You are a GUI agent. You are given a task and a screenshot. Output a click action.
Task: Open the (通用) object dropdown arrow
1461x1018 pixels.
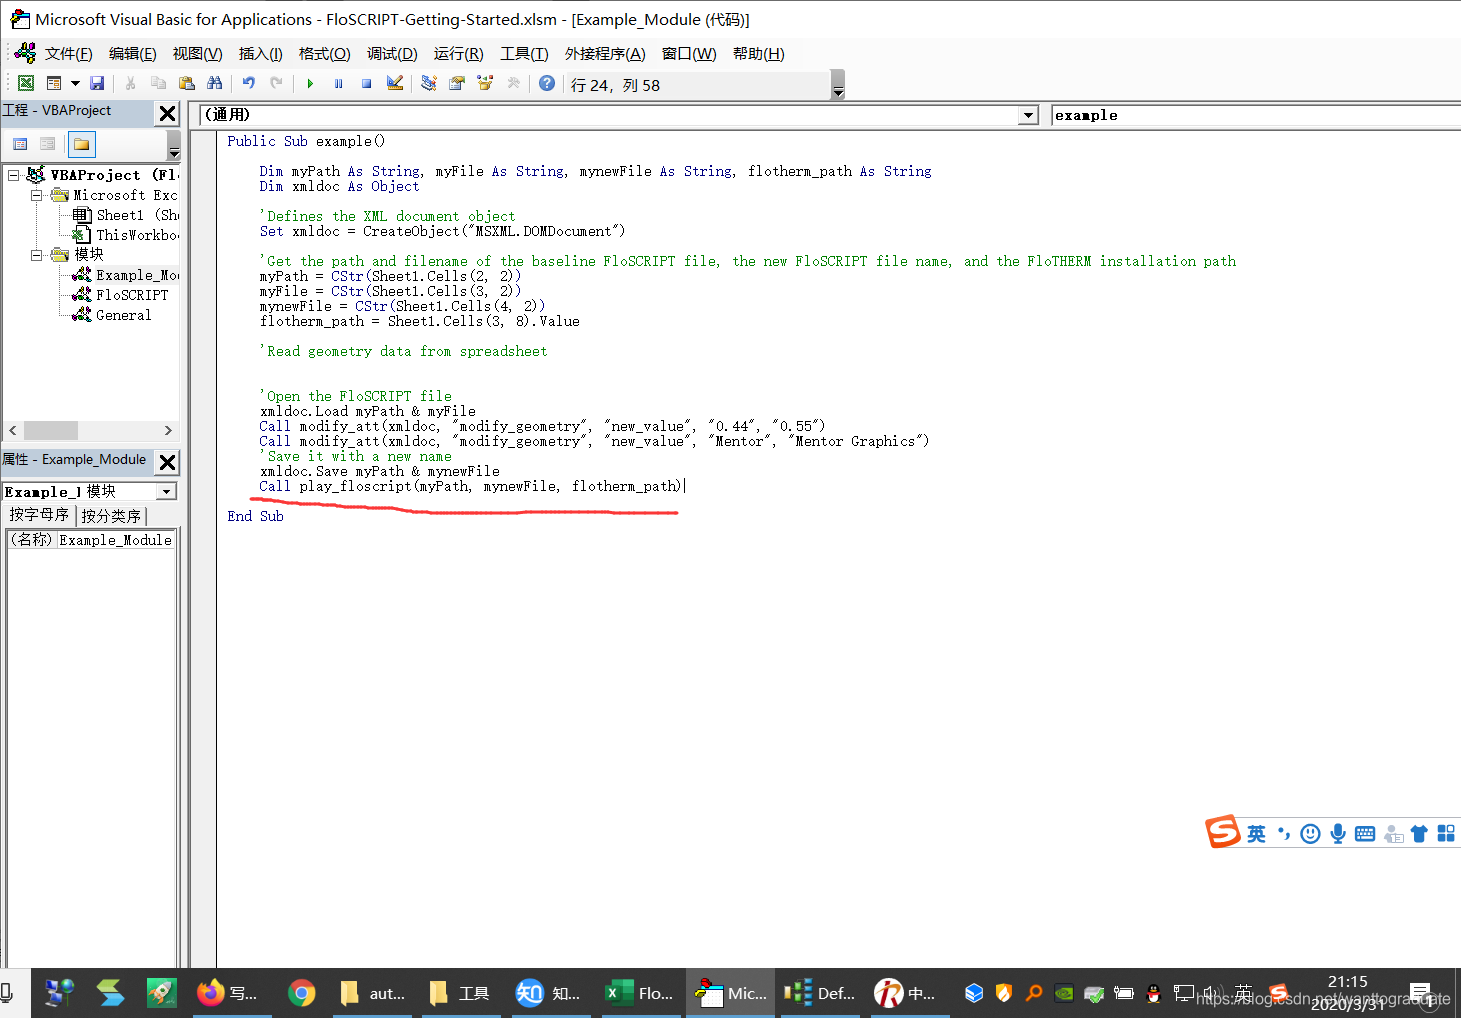[1028, 115]
